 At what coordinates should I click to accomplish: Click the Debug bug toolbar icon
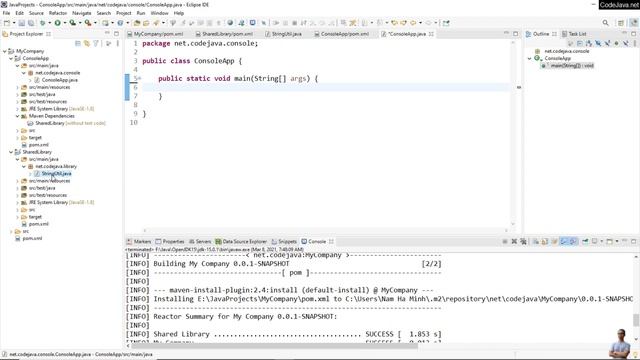coord(42,23)
